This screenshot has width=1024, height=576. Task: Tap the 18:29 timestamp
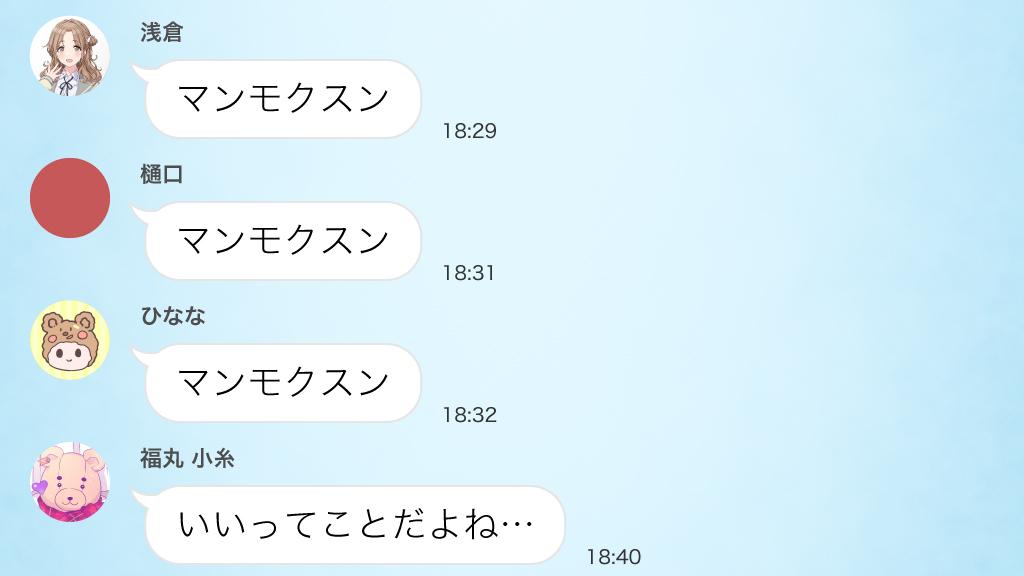470,131
